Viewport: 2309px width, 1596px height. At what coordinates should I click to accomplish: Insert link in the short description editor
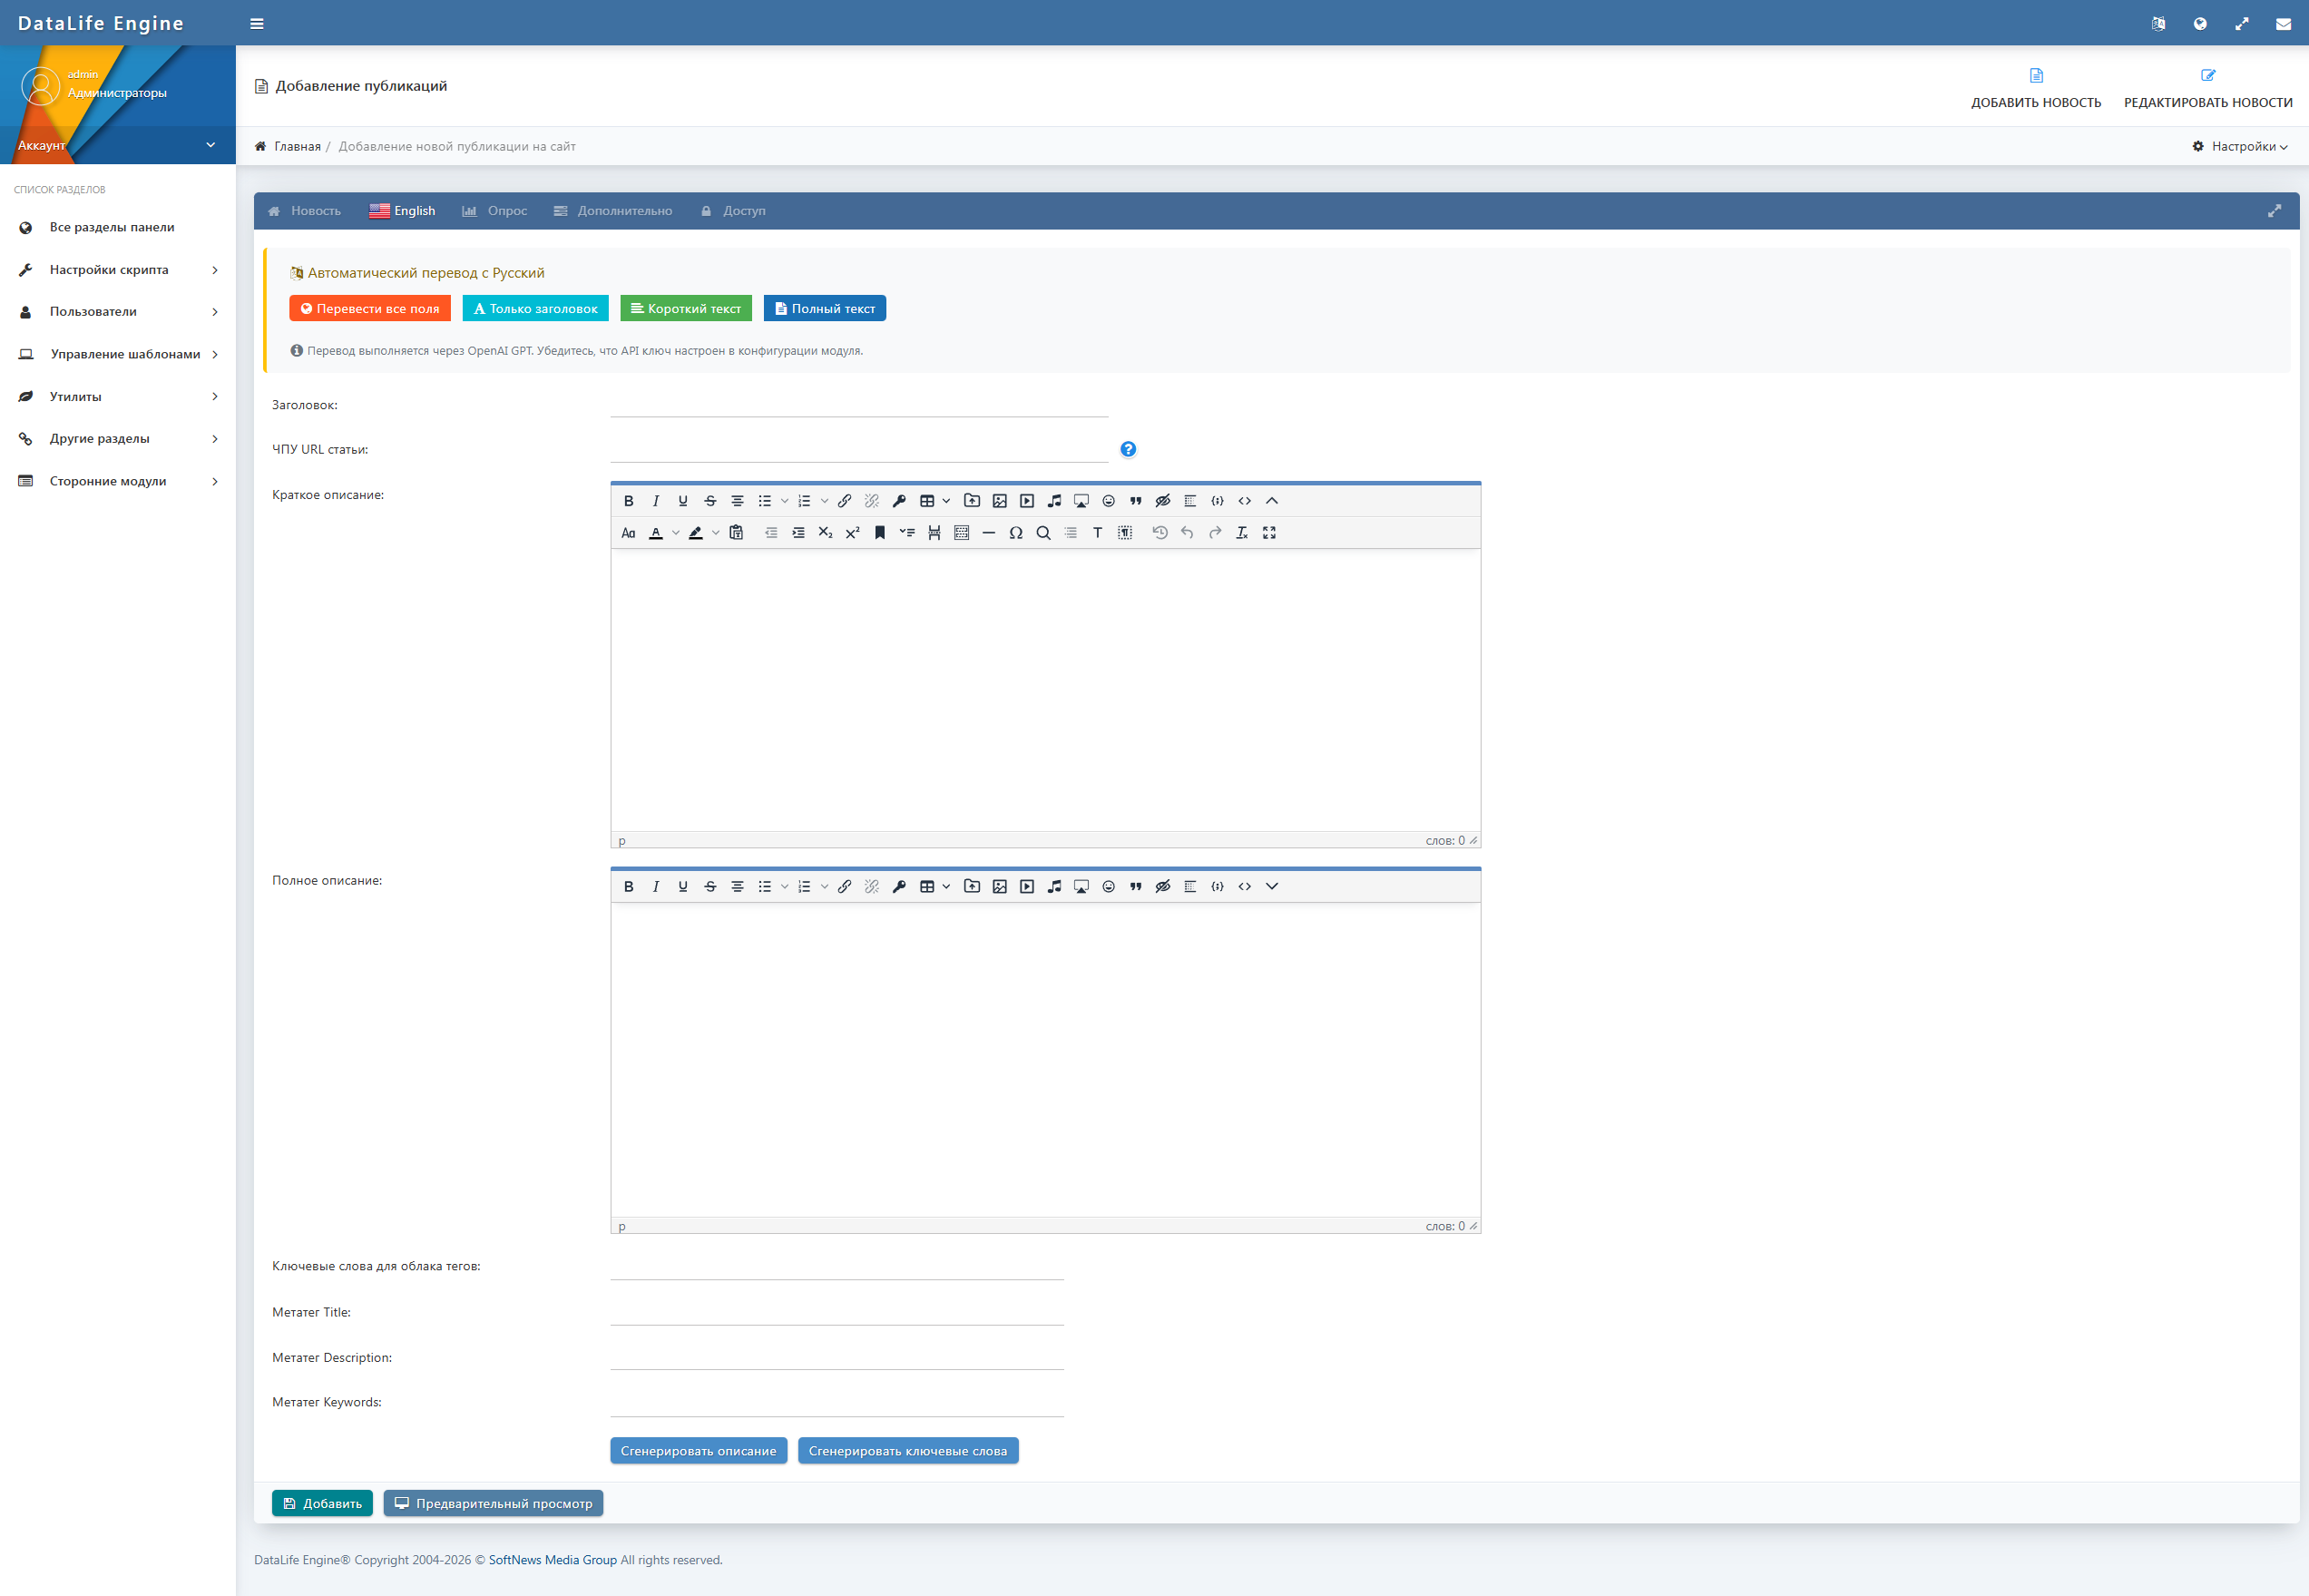(x=844, y=501)
